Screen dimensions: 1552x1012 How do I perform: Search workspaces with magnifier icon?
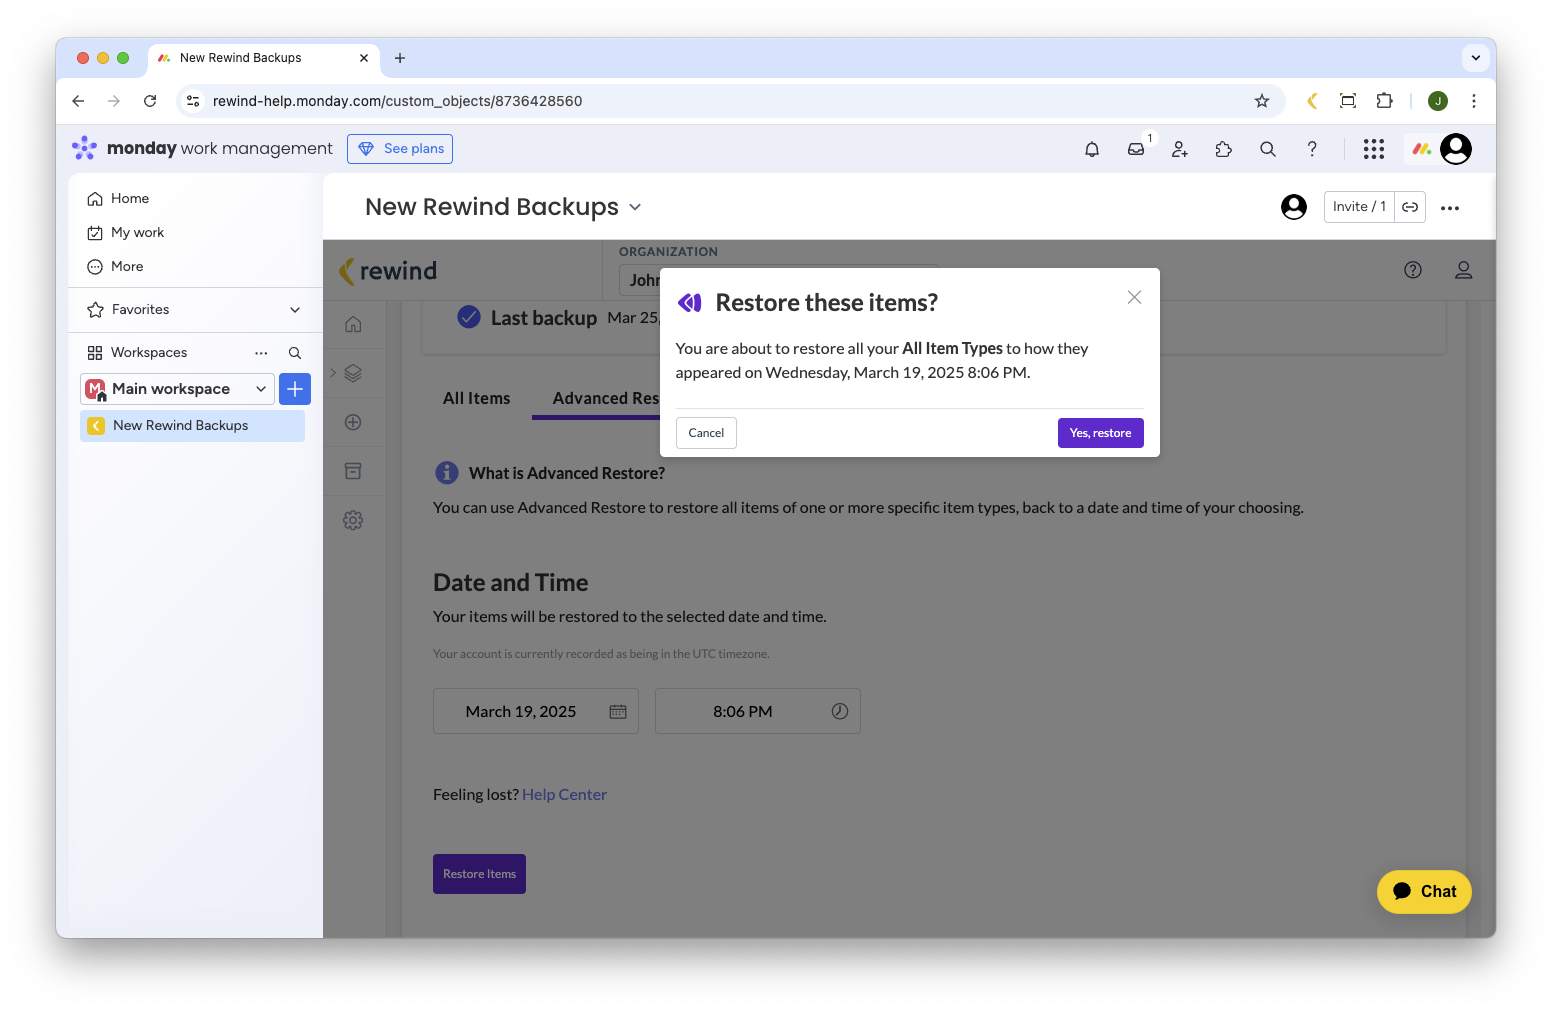coord(295,353)
